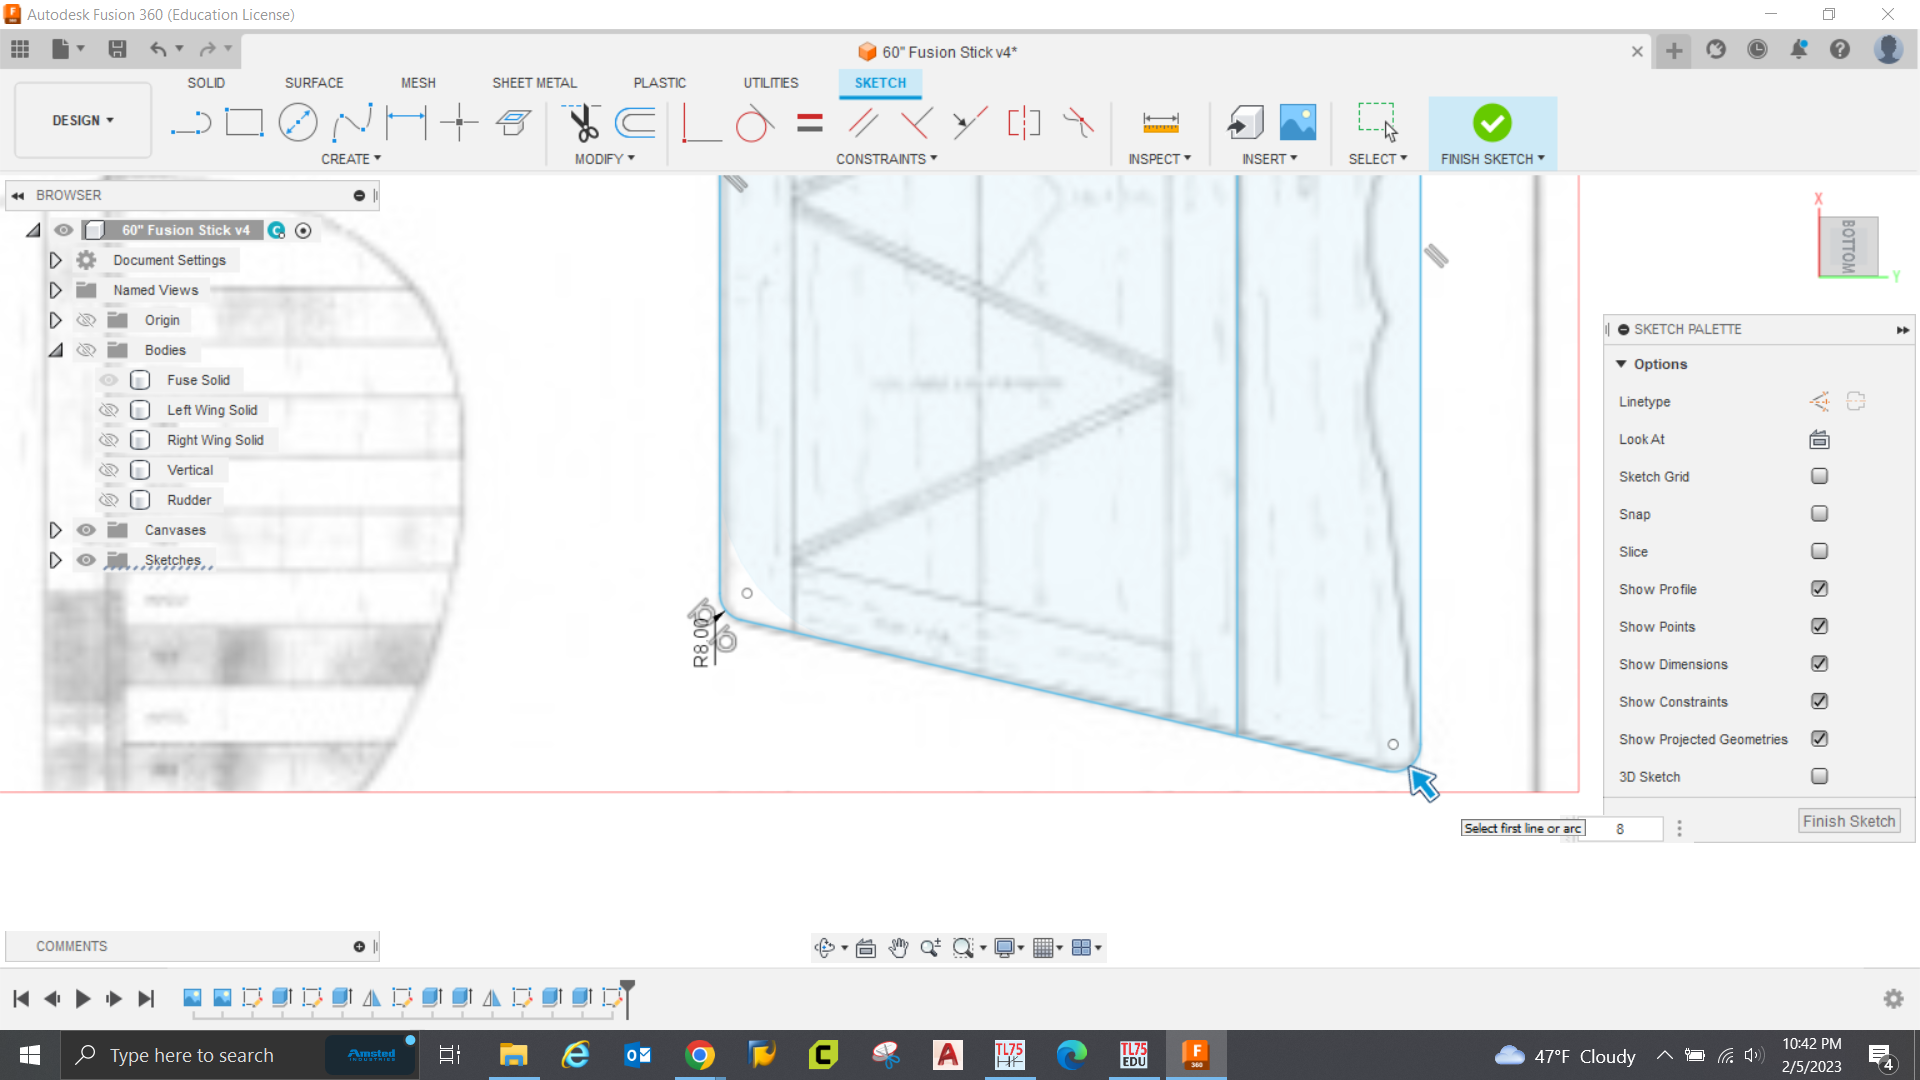The image size is (1920, 1080).
Task: Activate the Trim scissors tool
Action: tap(582, 123)
